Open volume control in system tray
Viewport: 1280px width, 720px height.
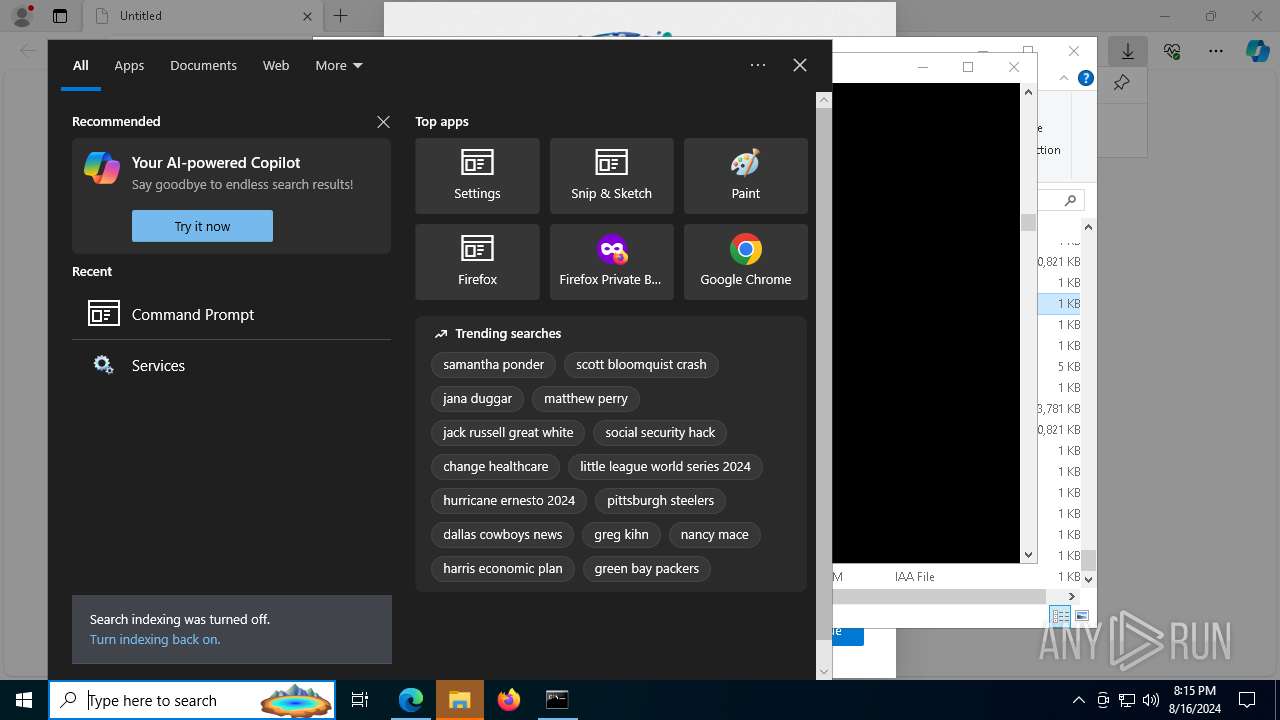1151,700
